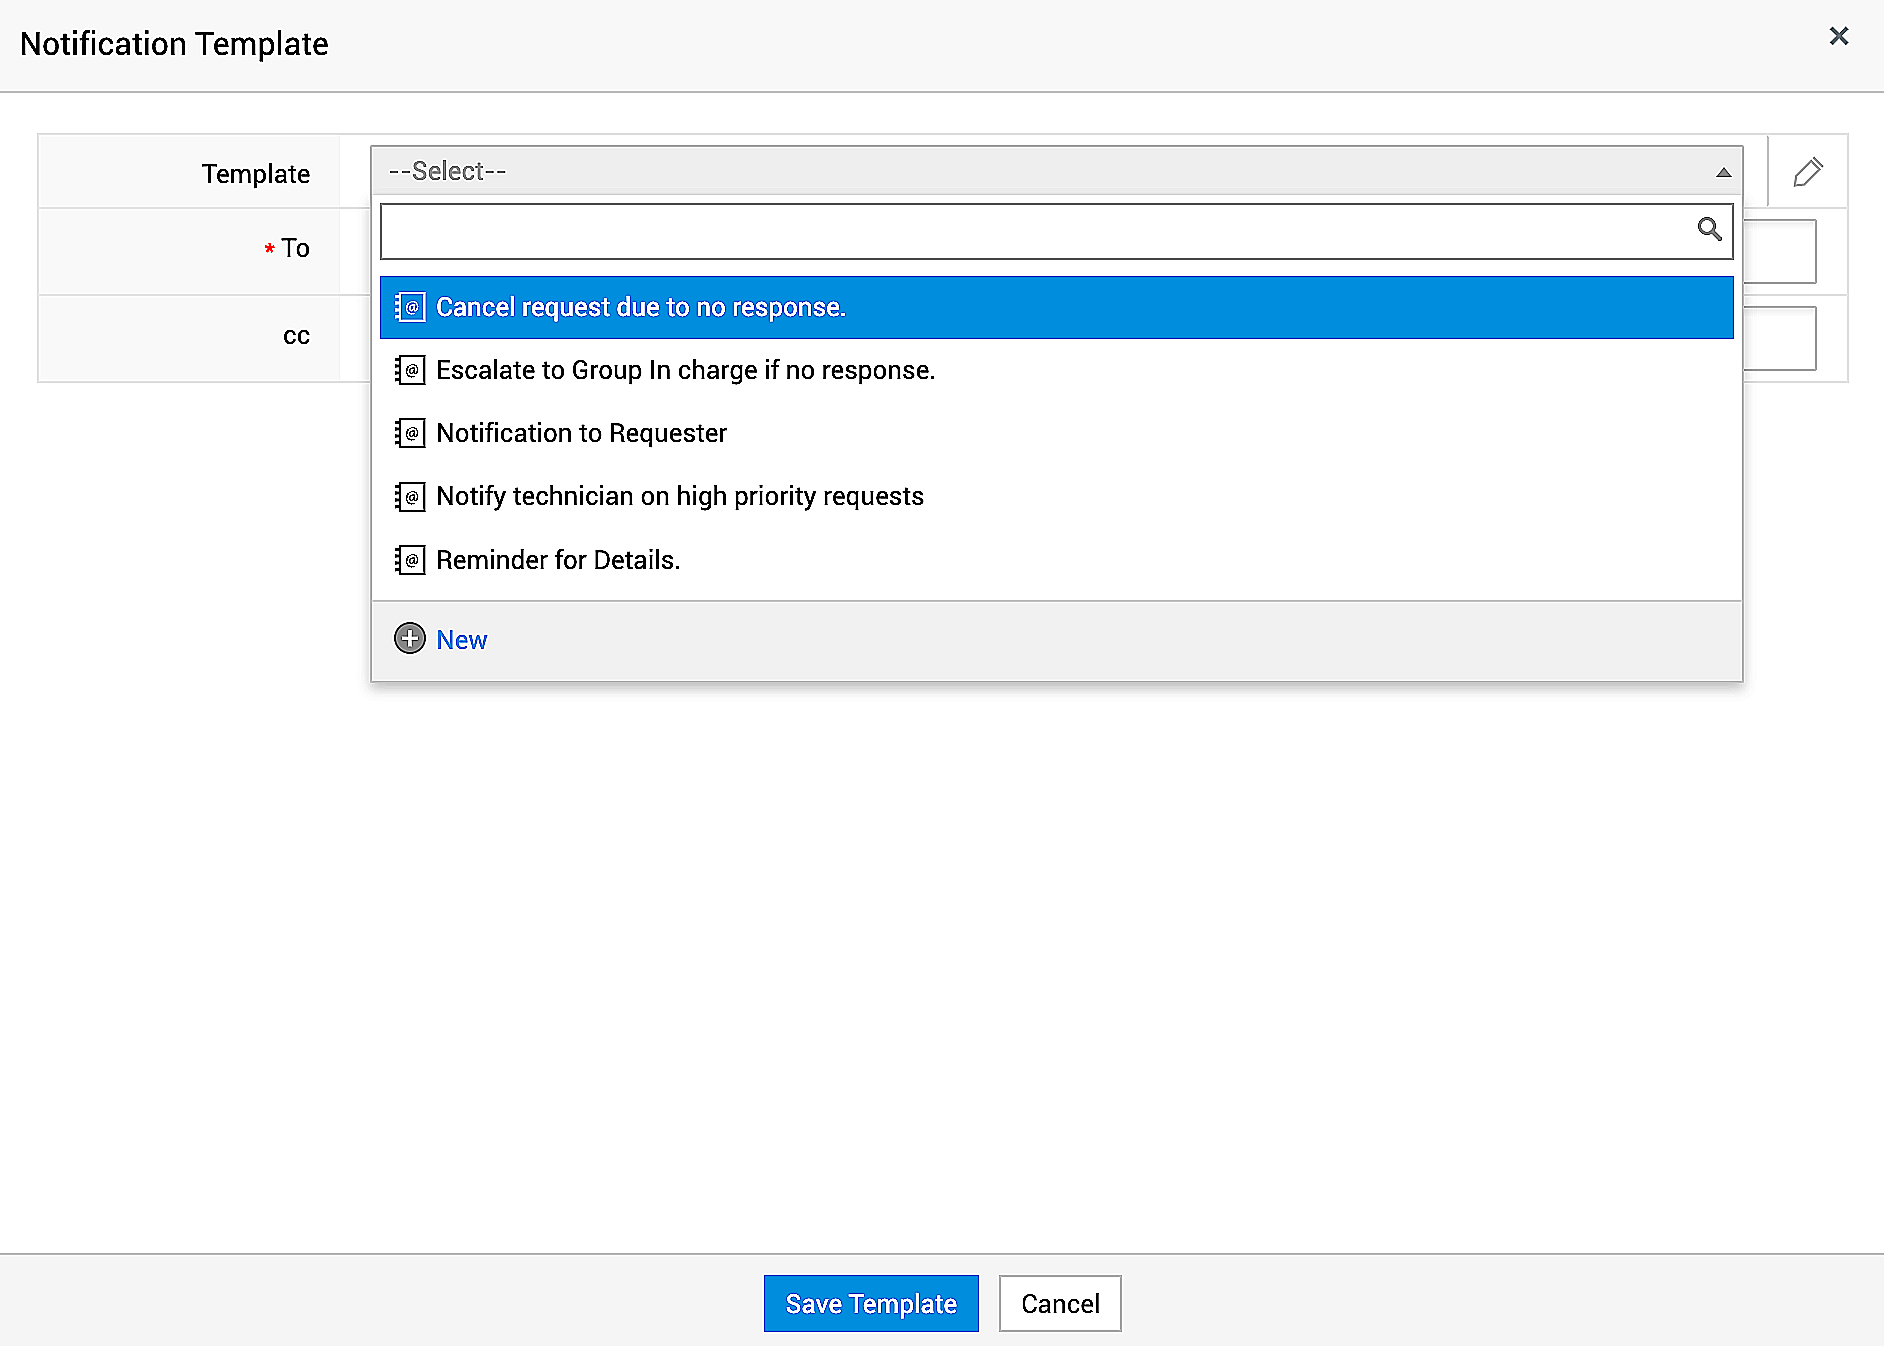Image resolution: width=1884 pixels, height=1346 pixels.
Task: Click the New template link
Action: pos(462,640)
